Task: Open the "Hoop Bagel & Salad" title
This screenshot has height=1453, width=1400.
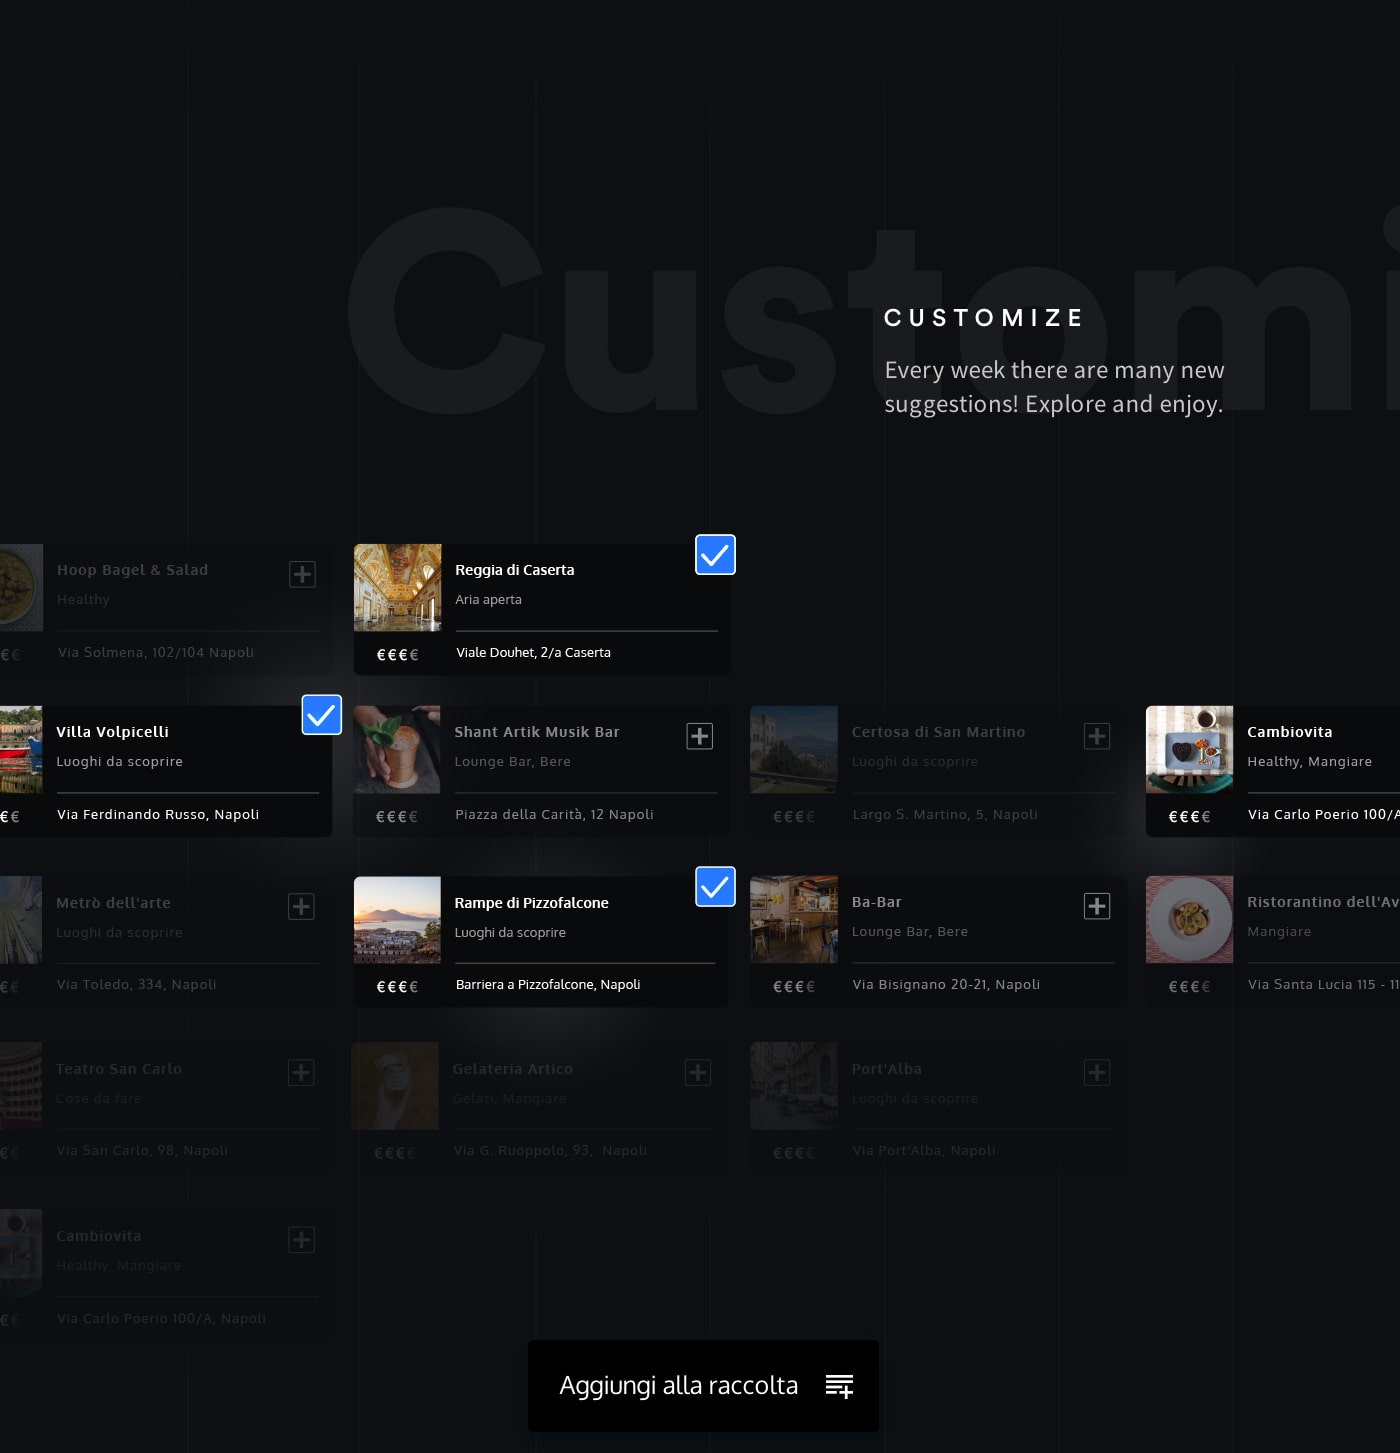Action: tap(133, 570)
